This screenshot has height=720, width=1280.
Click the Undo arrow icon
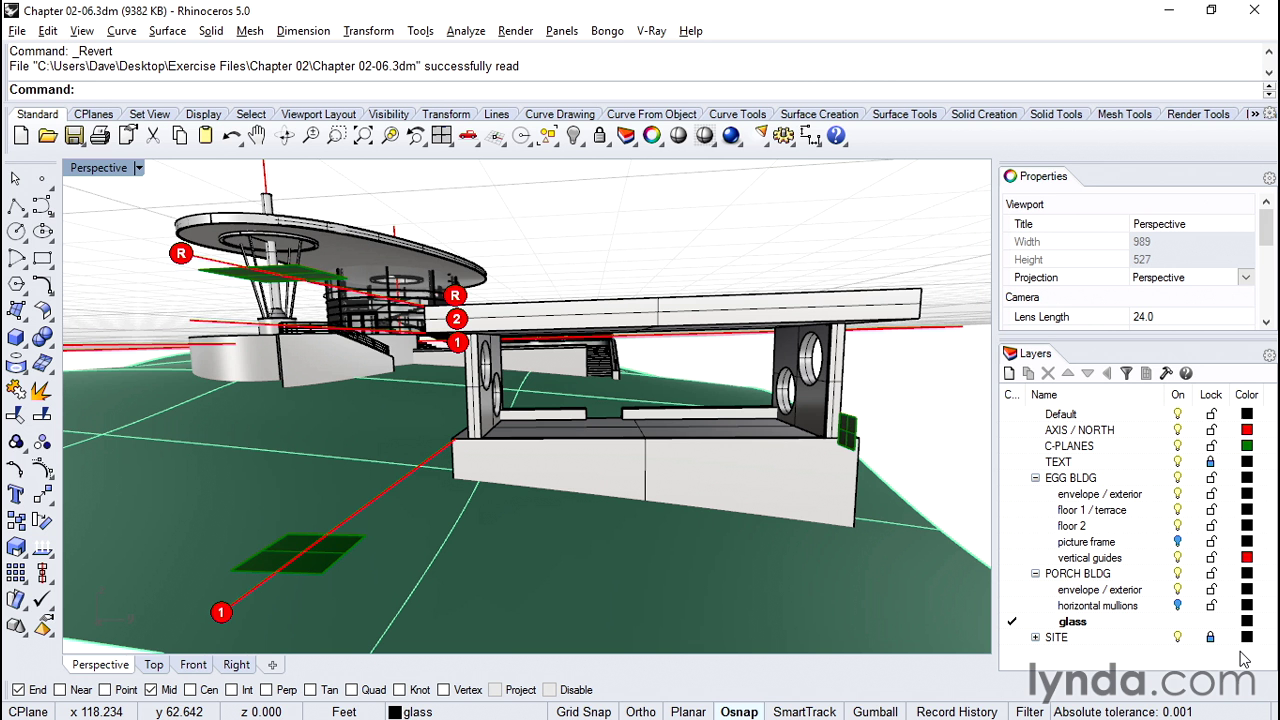[x=231, y=136]
